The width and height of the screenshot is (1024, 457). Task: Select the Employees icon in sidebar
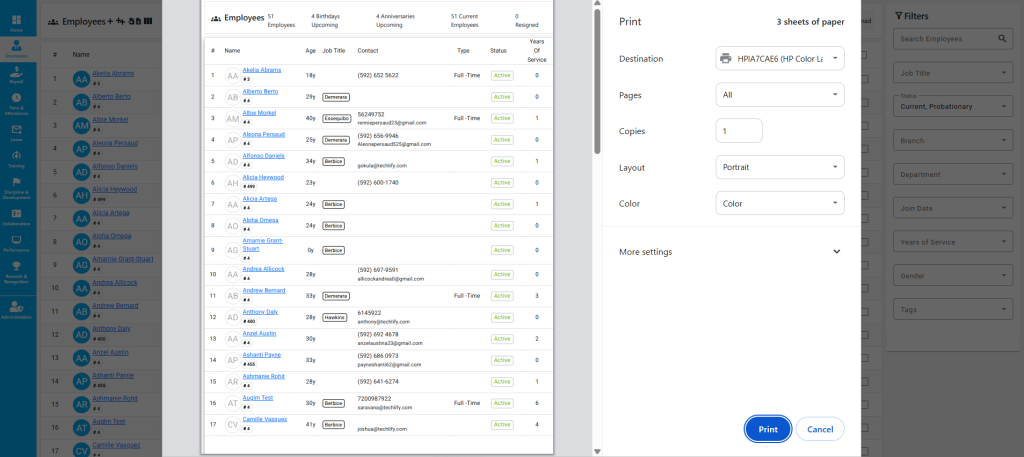click(17, 48)
